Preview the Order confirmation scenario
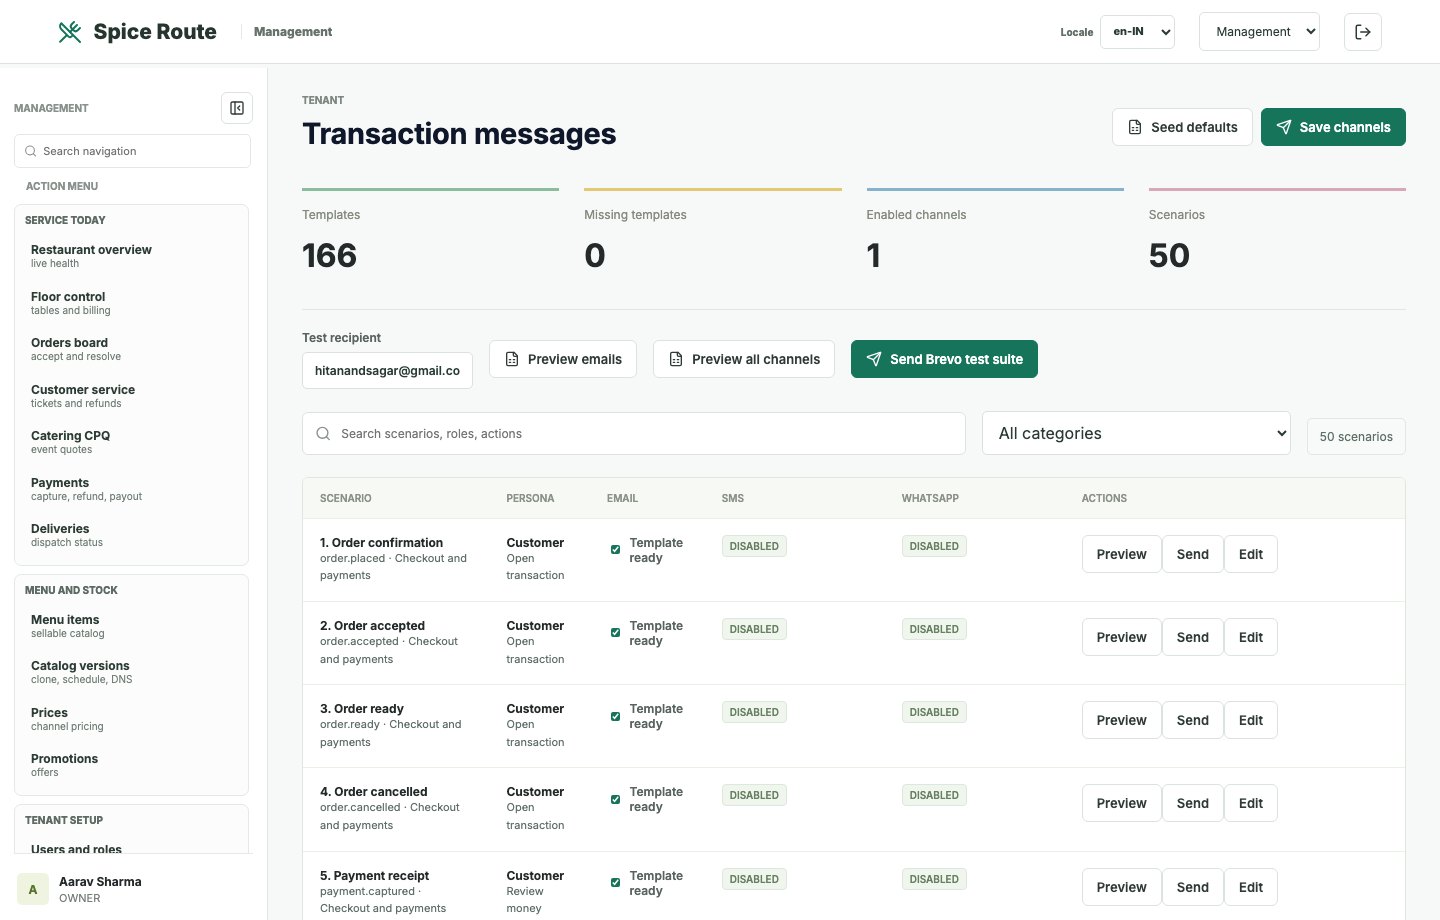Image resolution: width=1440 pixels, height=920 pixels. coord(1121,554)
